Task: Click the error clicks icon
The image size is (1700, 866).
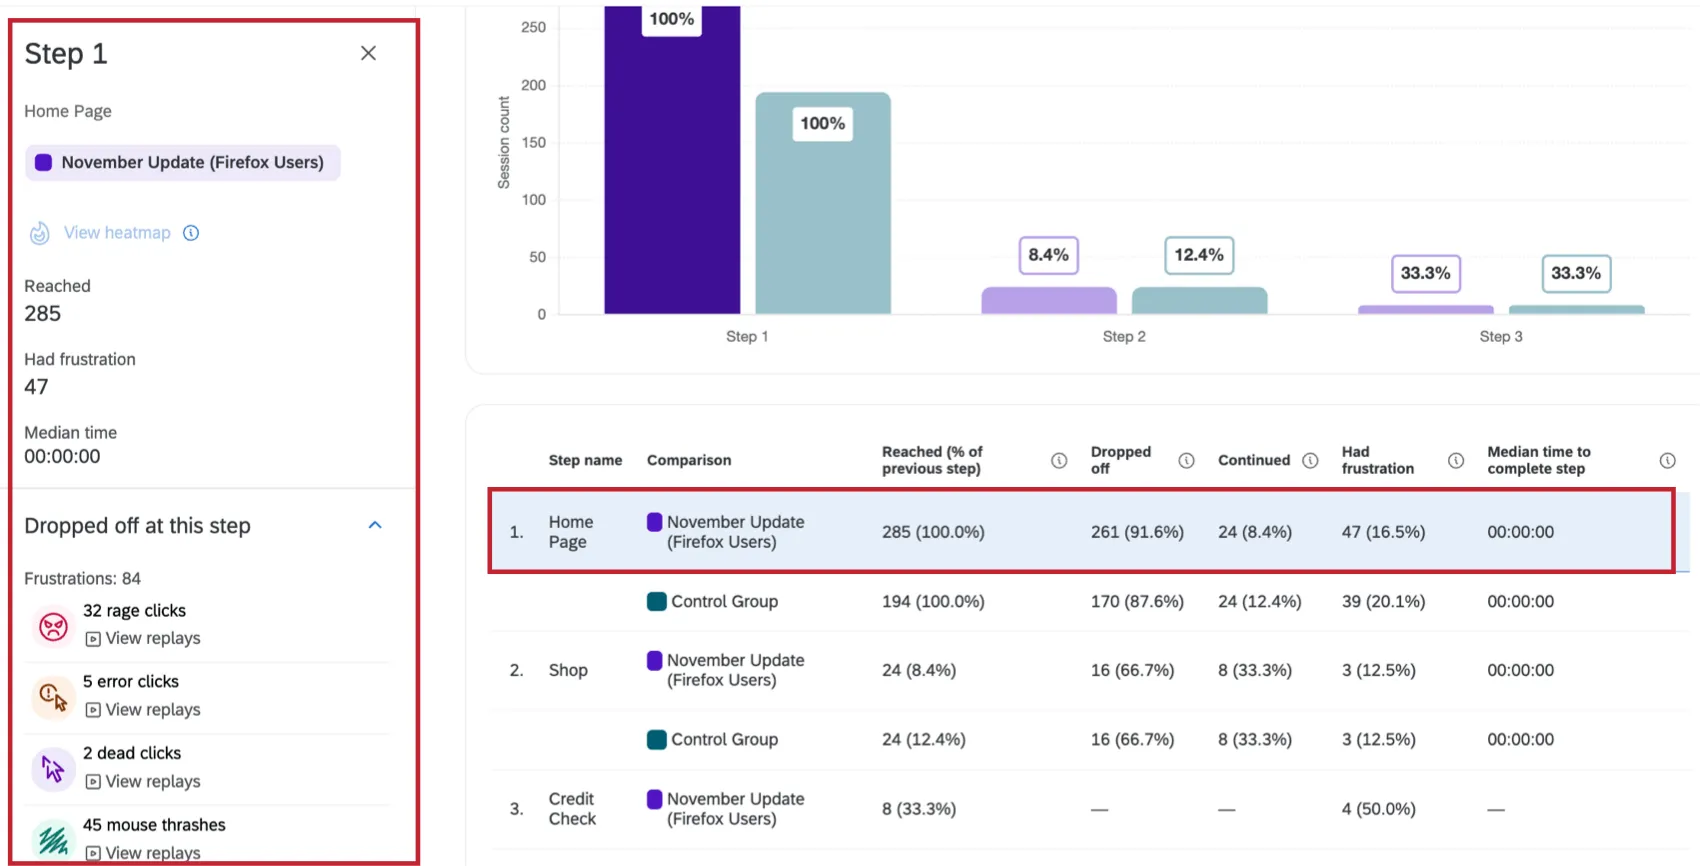Action: pos(53,697)
